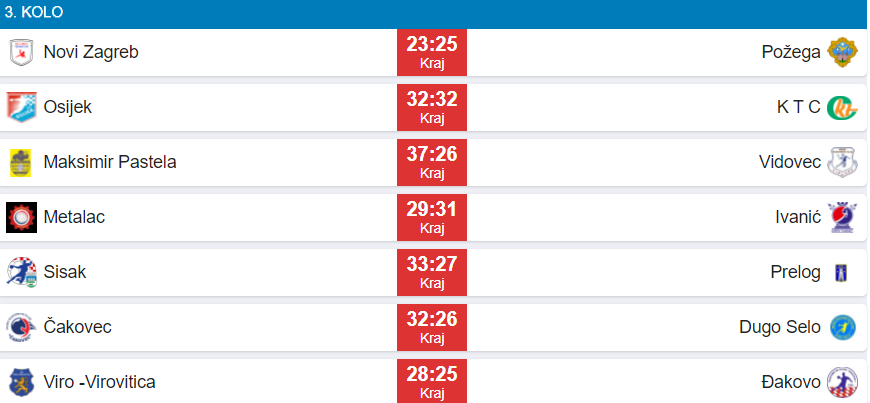This screenshot has width=870, height=403.
Task: Click the Viro-Virovitica shield crest
Action: (x=21, y=382)
